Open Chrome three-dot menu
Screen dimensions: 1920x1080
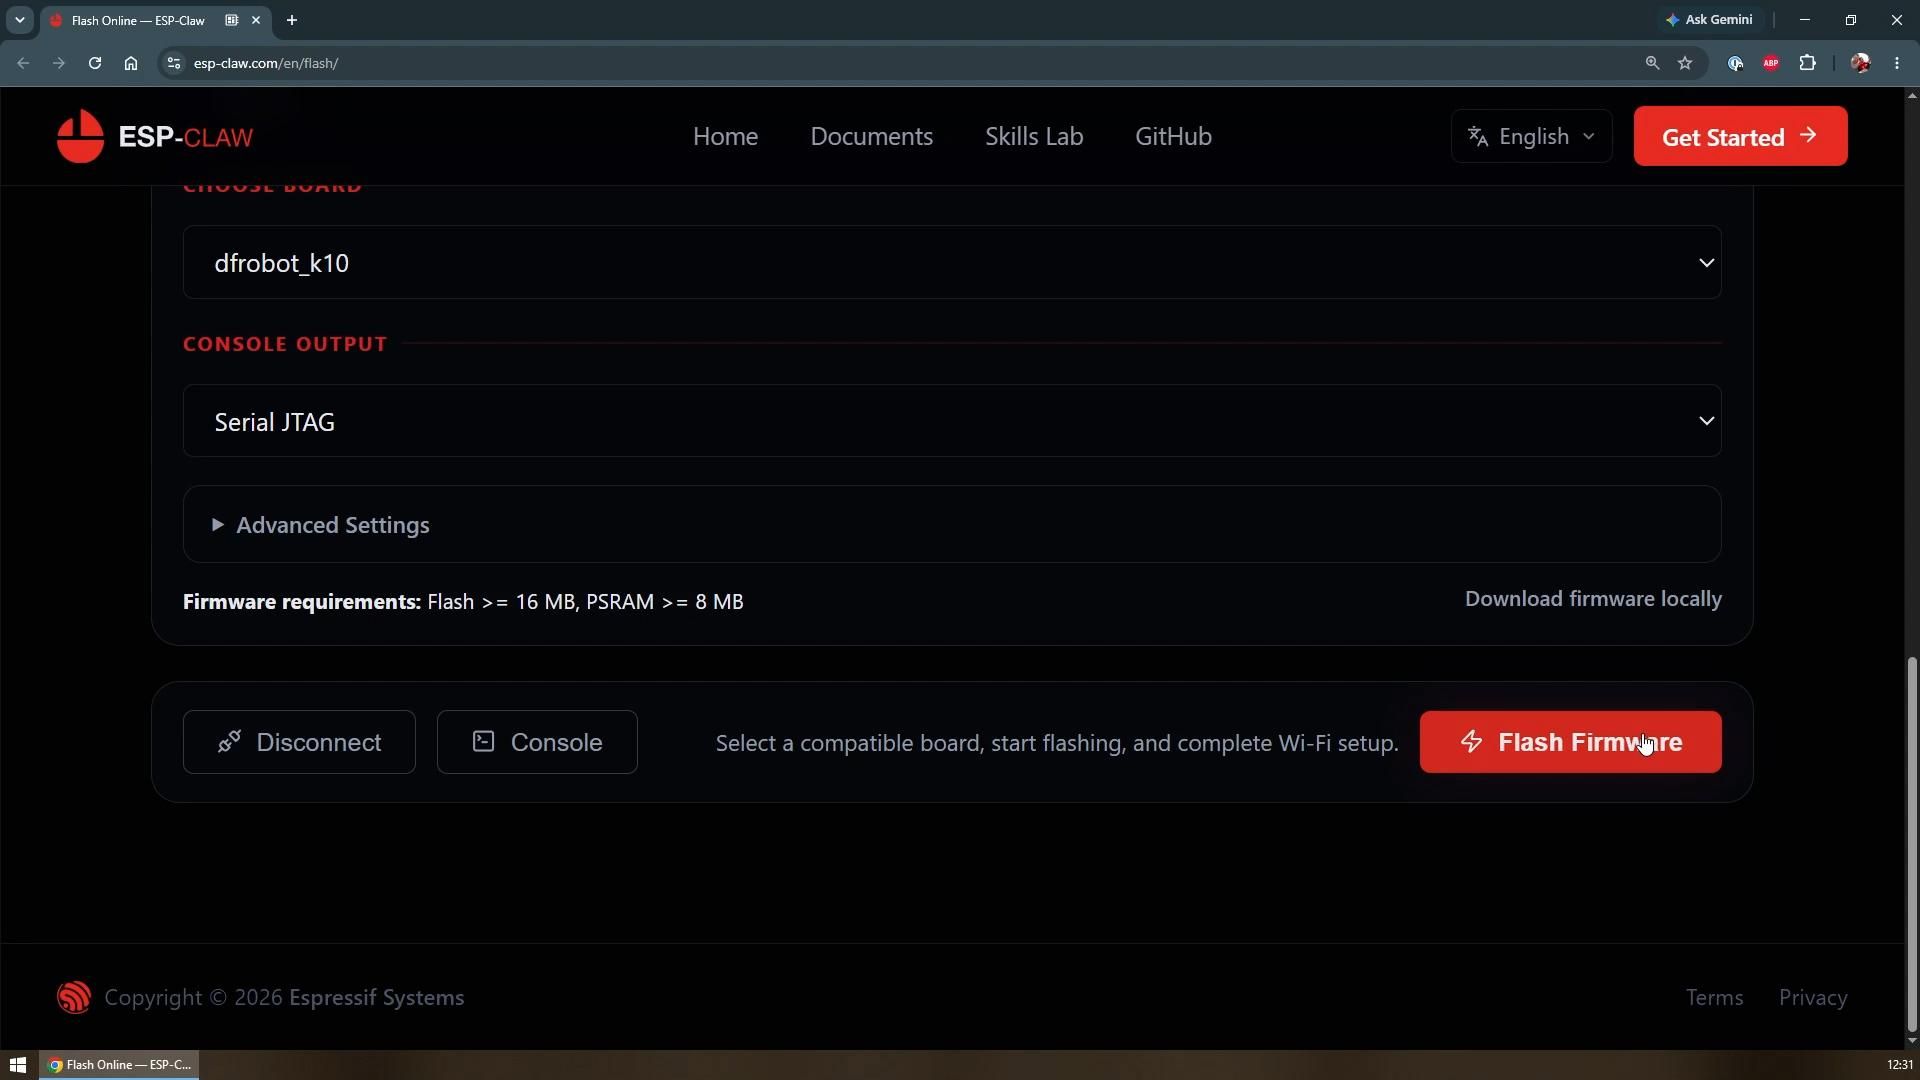(1897, 63)
